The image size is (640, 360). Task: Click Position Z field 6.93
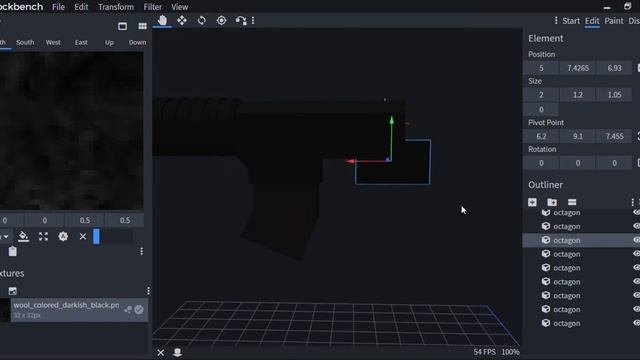tap(614, 68)
